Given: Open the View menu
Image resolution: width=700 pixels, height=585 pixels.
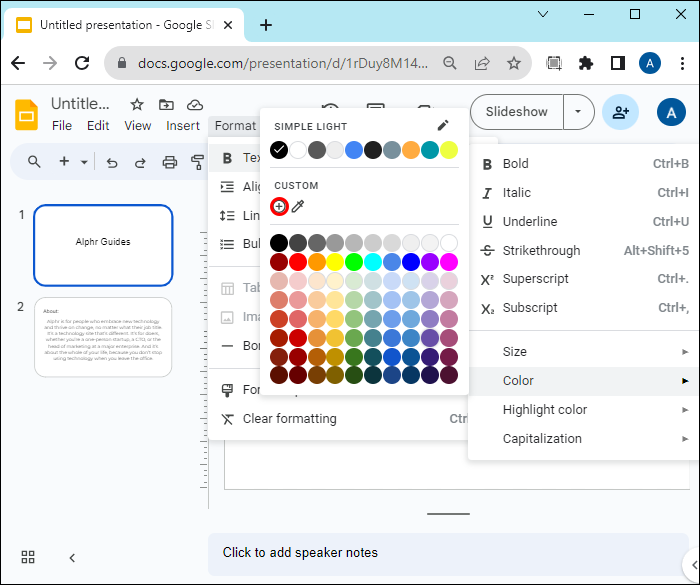Looking at the screenshot, I should coord(138,126).
